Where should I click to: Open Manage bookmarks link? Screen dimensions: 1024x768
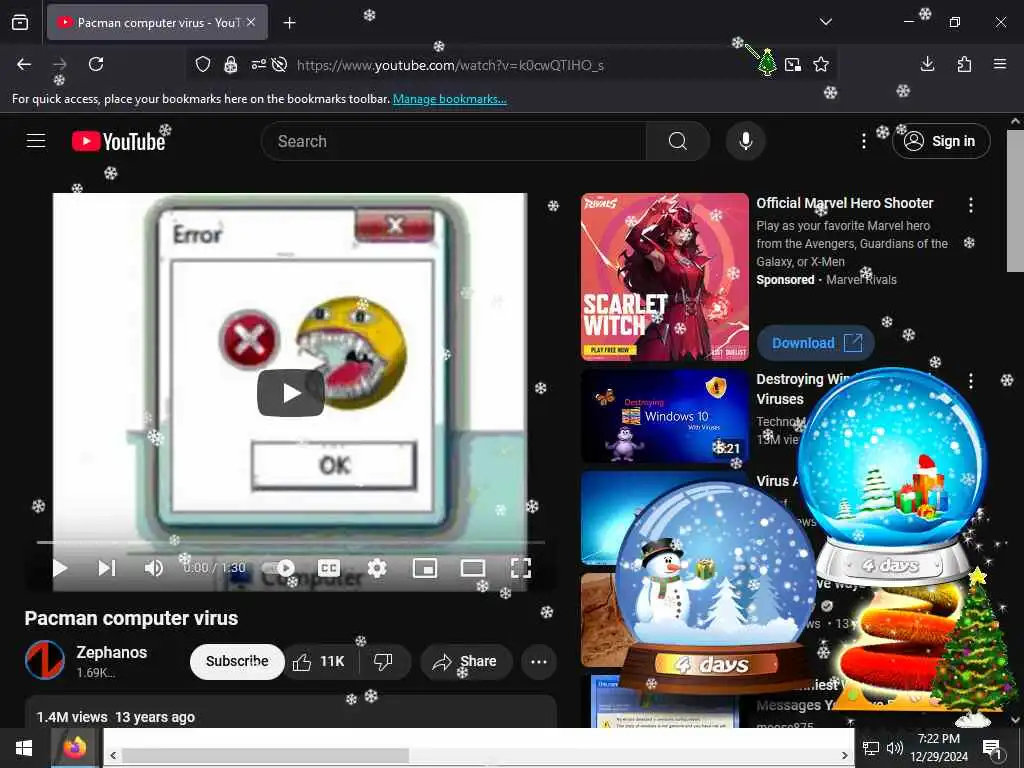point(449,99)
